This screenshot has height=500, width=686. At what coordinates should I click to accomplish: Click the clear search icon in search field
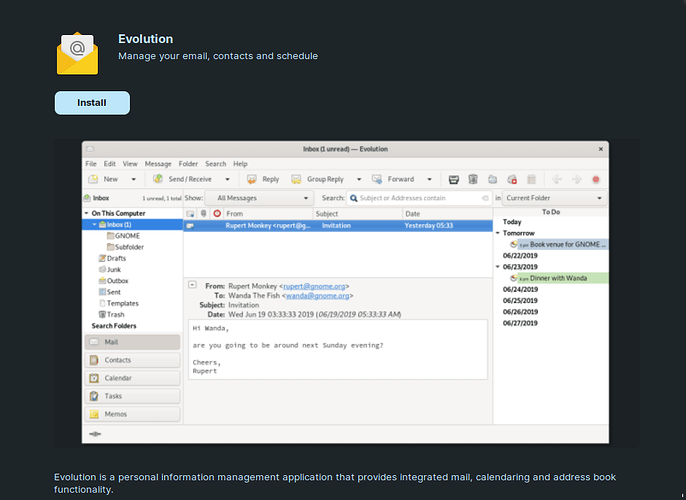[485, 198]
